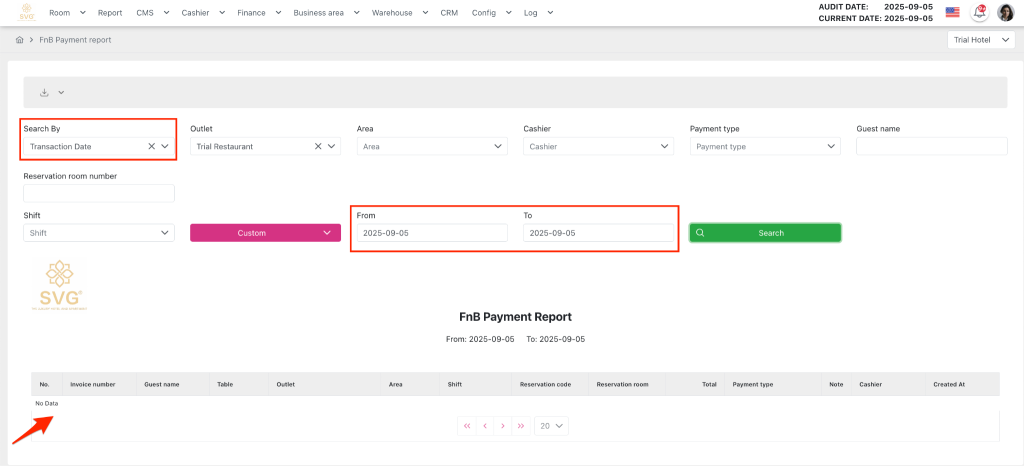Open the Cashier filter dropdown
Screen dimensions: 1024x466
pyautogui.click(x=598, y=146)
